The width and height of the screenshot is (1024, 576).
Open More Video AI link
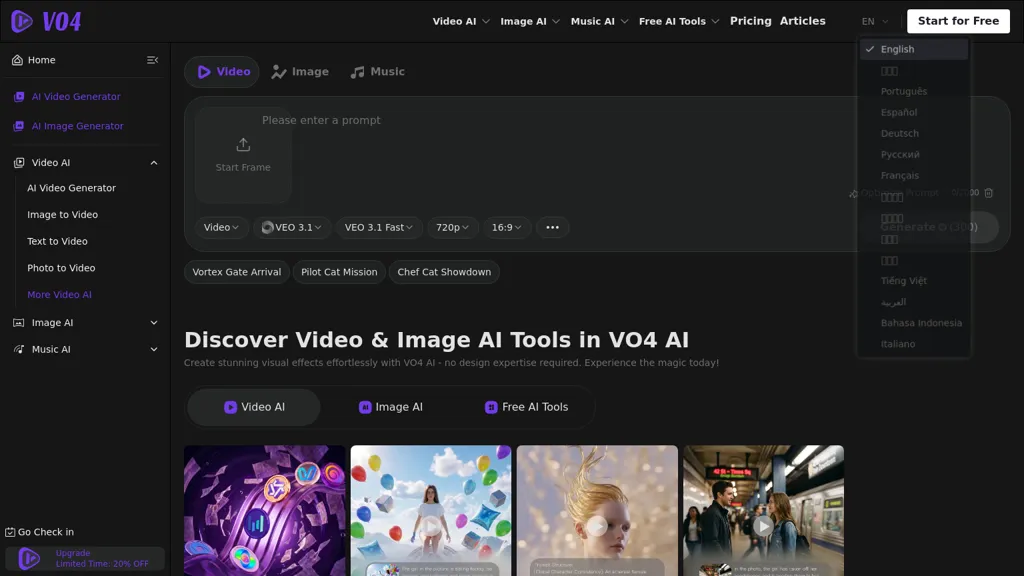tap(59, 295)
